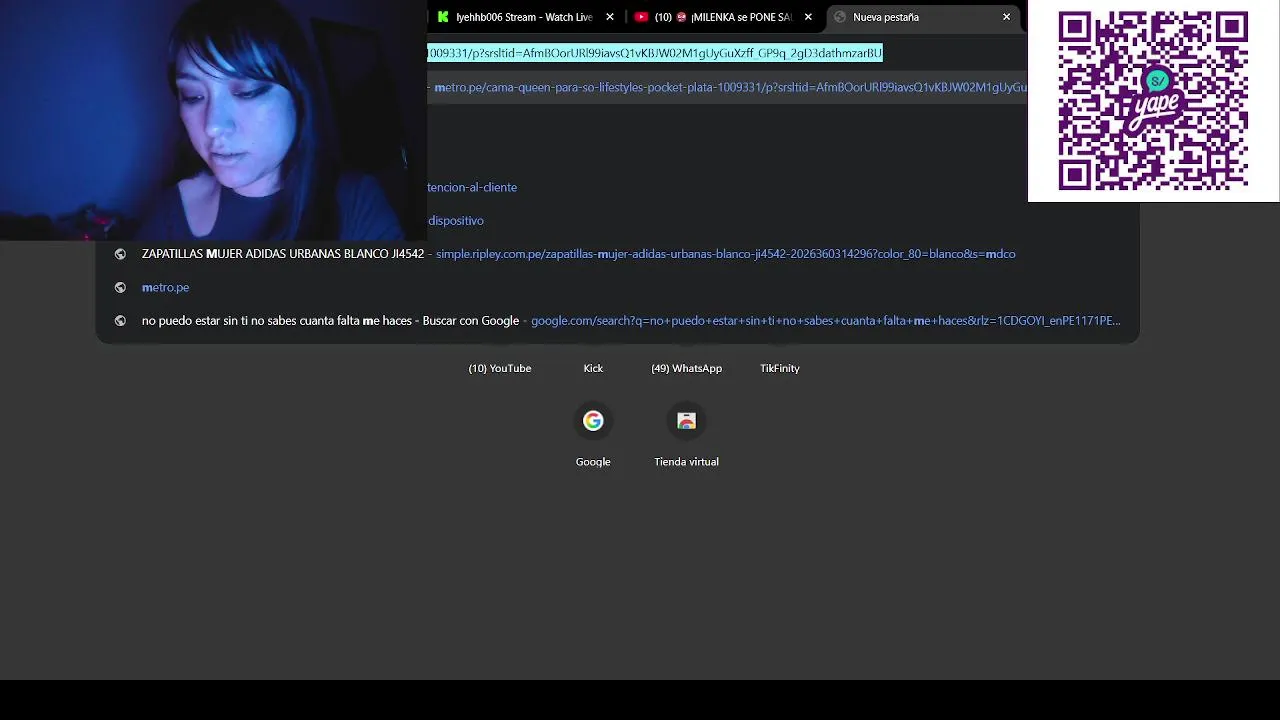
Task: Click the Yape QR code image
Action: [1153, 101]
